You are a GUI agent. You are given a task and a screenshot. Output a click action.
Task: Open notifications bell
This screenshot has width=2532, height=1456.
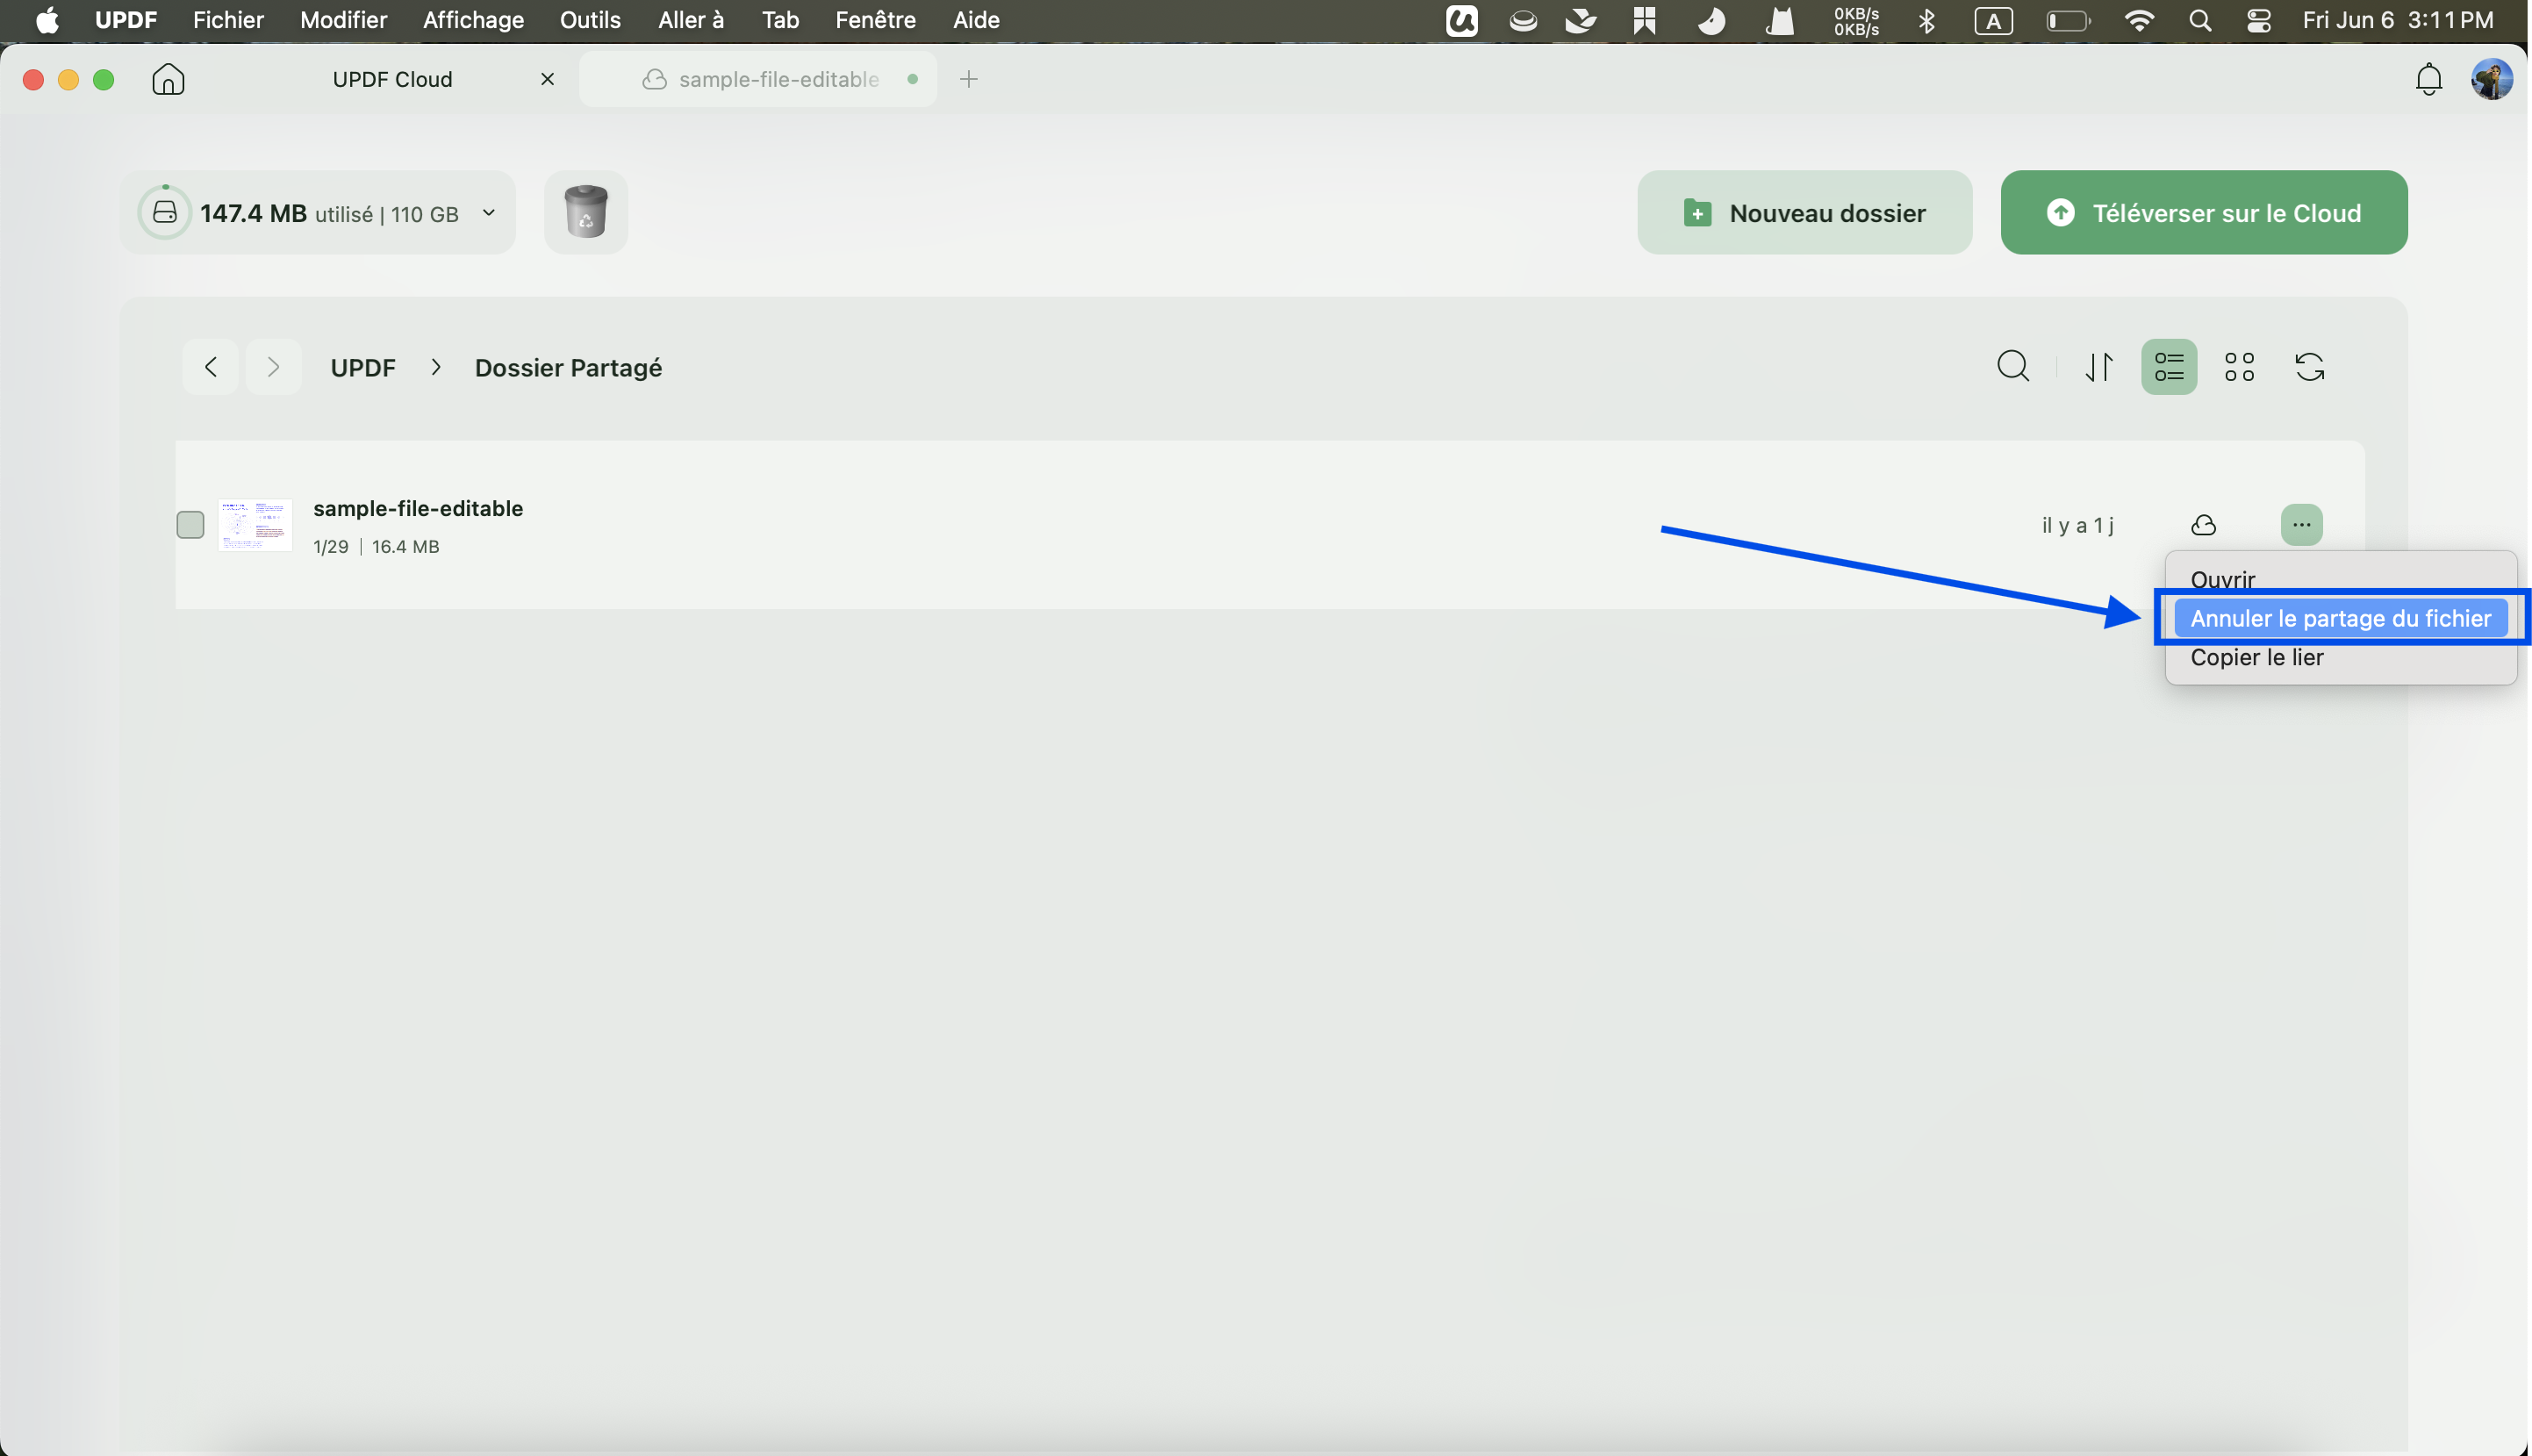[2428, 79]
